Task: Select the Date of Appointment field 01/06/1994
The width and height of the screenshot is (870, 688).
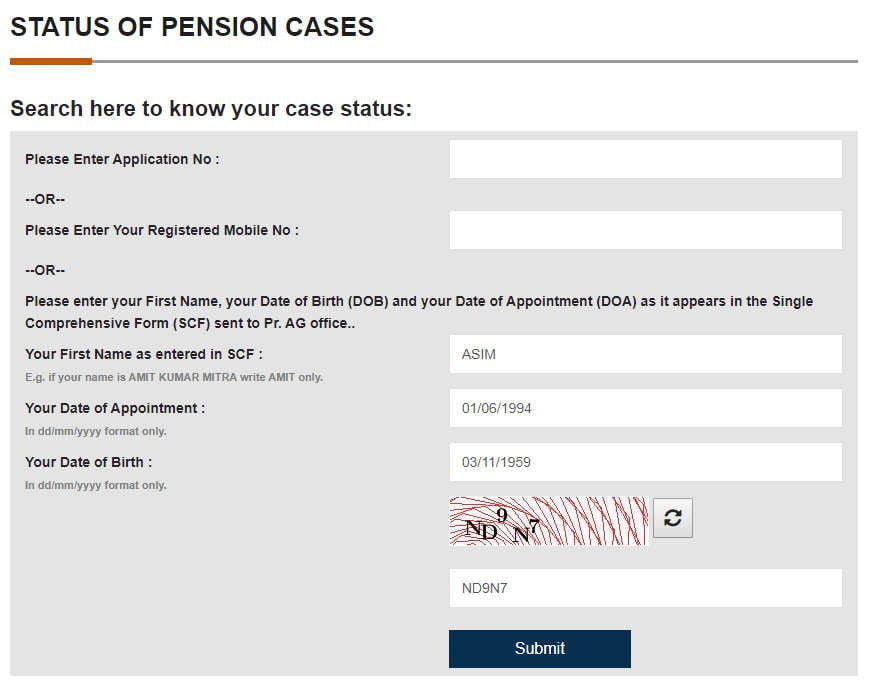Action: tap(645, 408)
